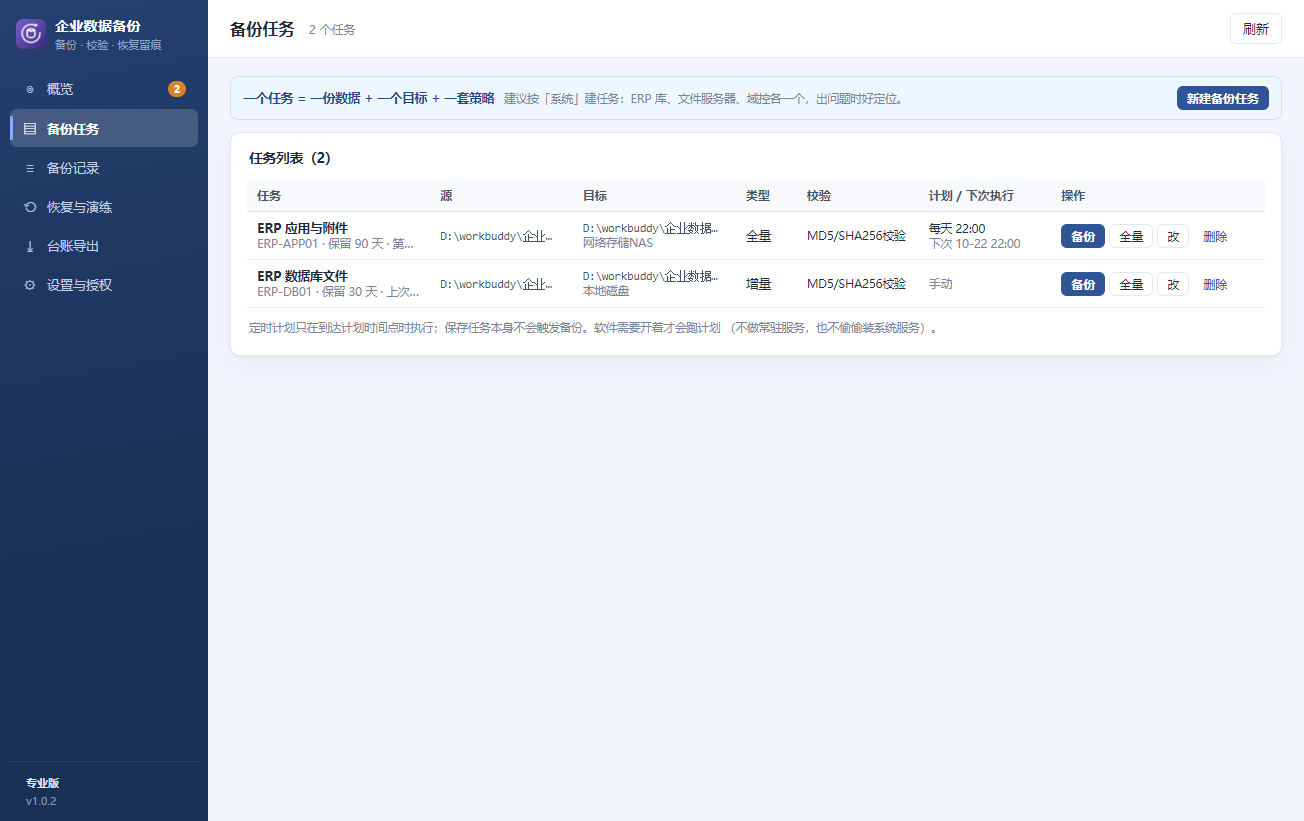
Task: Click the 任务列表（2） heading
Action: click(x=290, y=158)
